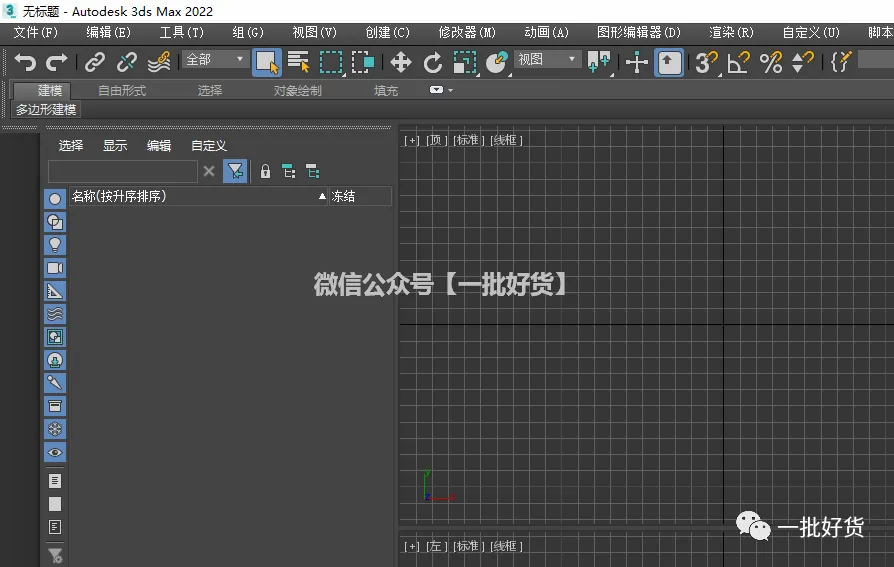
Task: Open the 修改器(M) menu
Action: coord(467,33)
